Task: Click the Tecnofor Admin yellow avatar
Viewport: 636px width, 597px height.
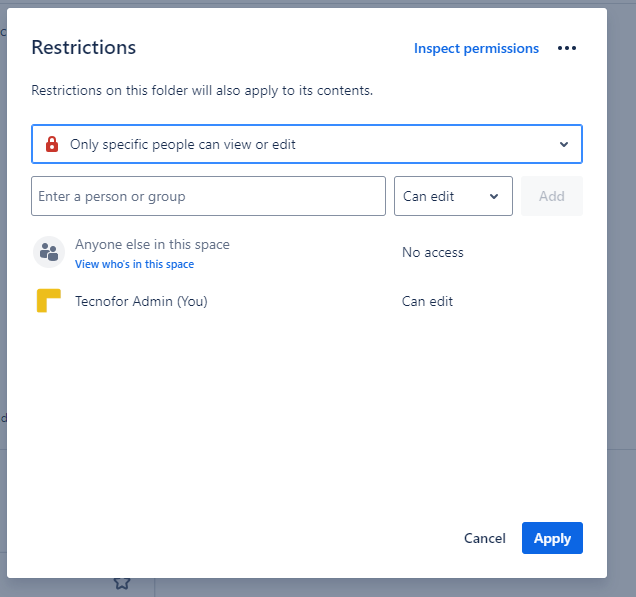Action: click(48, 301)
